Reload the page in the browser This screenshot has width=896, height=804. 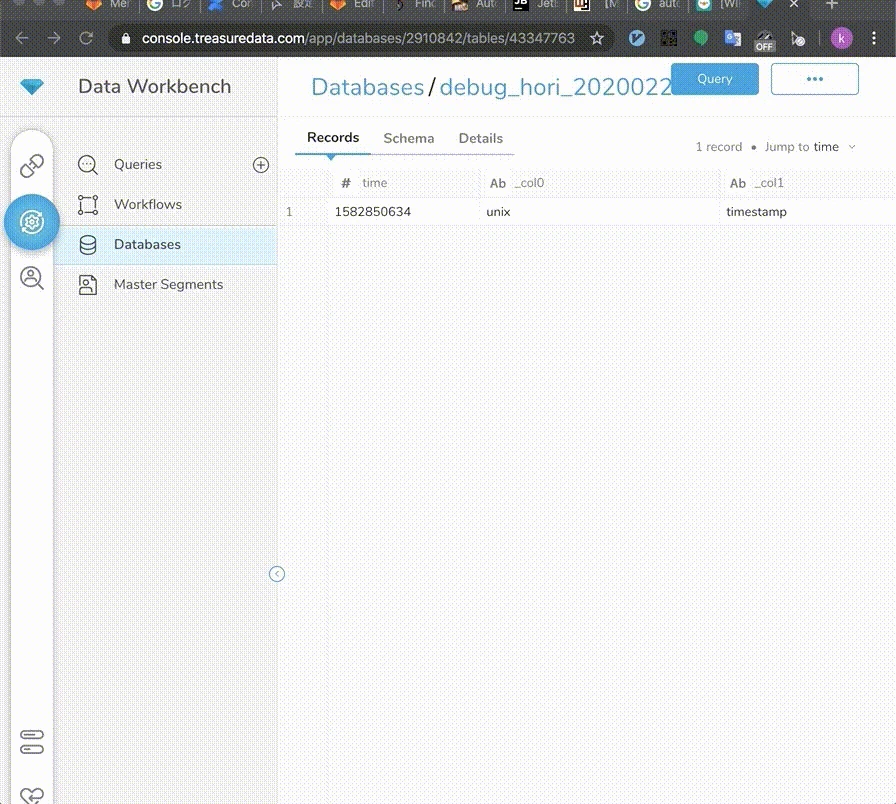(x=86, y=38)
